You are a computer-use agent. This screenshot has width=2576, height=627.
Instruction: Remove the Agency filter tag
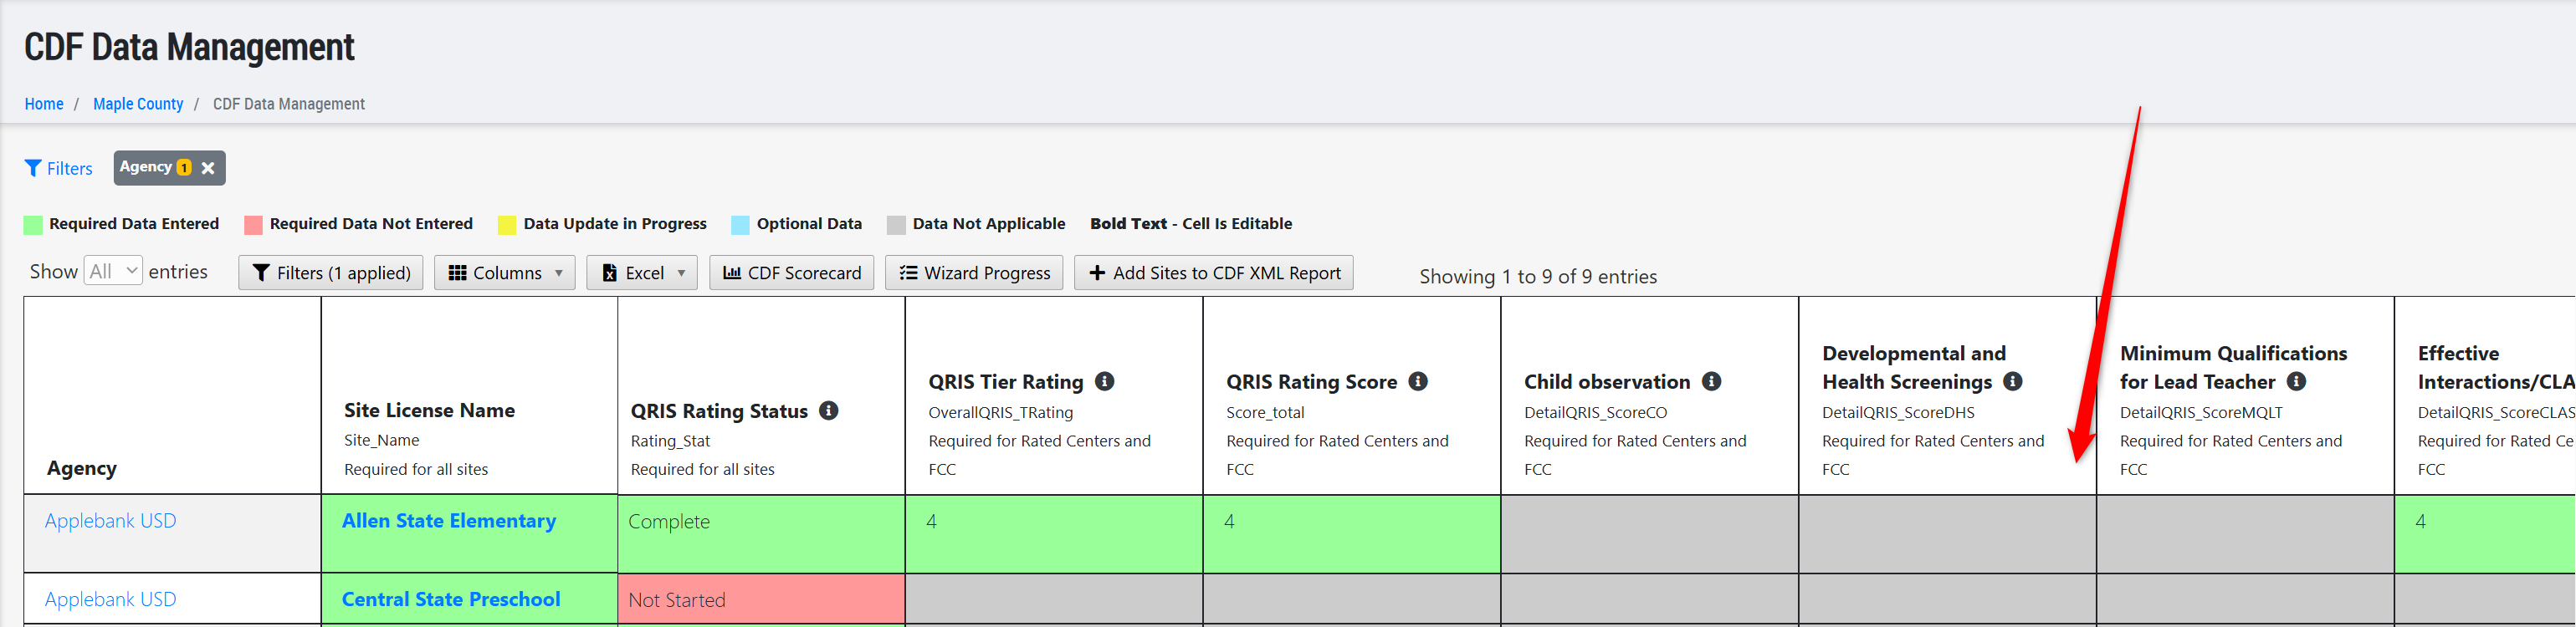[208, 168]
